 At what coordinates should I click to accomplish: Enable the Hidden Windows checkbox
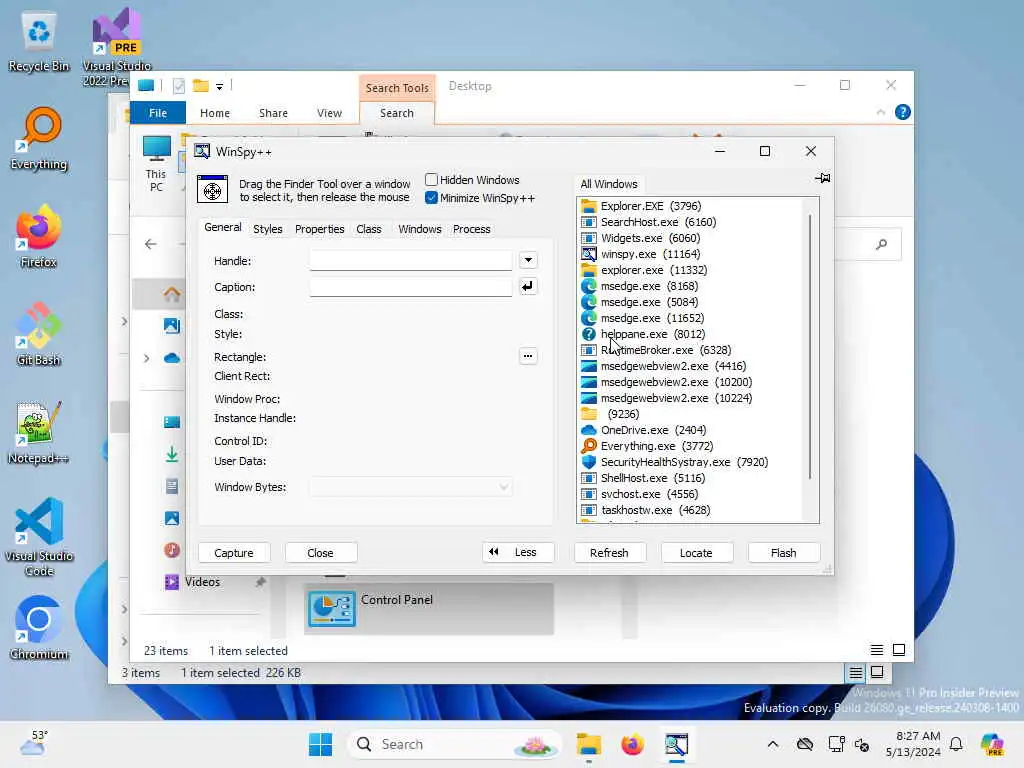coord(431,180)
